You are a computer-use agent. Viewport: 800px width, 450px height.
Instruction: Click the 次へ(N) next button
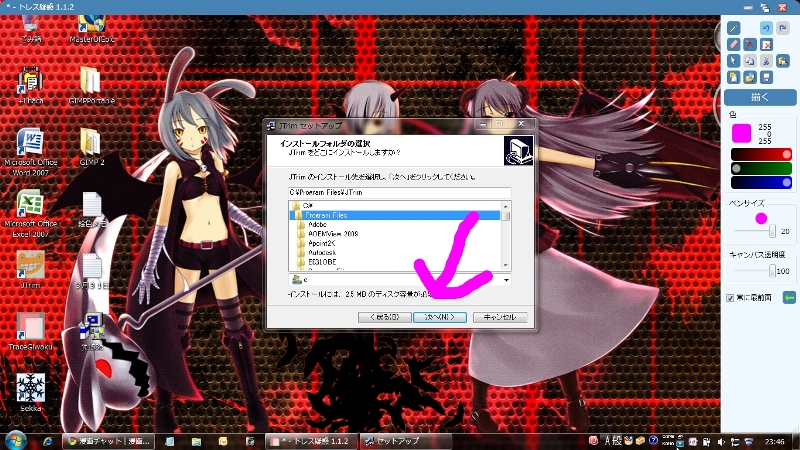[440, 317]
